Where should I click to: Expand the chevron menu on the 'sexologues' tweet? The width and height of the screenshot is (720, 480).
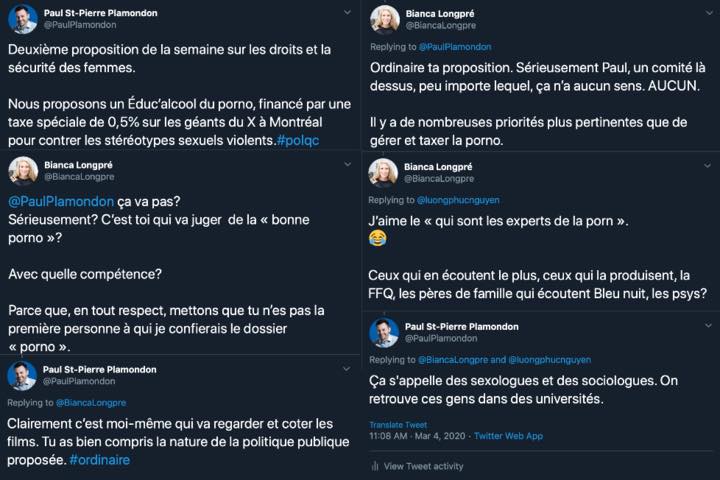708,325
